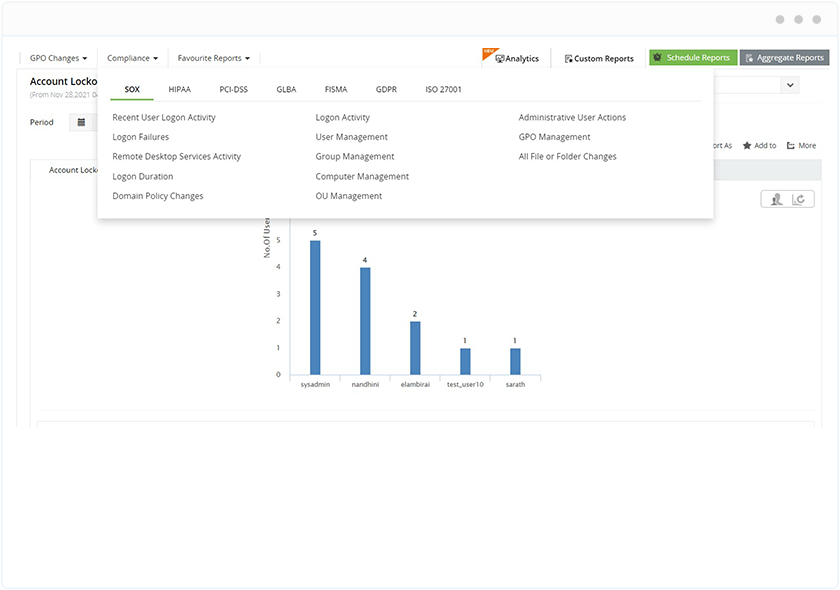The width and height of the screenshot is (840, 590).
Task: Open Domain Policy Changes report
Action: pyautogui.click(x=158, y=196)
